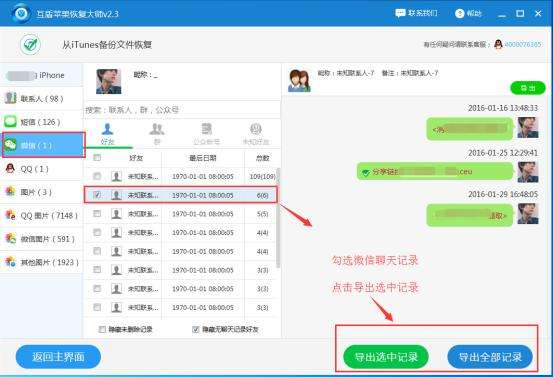The image size is (553, 377).
Task: Open the QQ 图片 (7148) category
Action: [x=41, y=215]
